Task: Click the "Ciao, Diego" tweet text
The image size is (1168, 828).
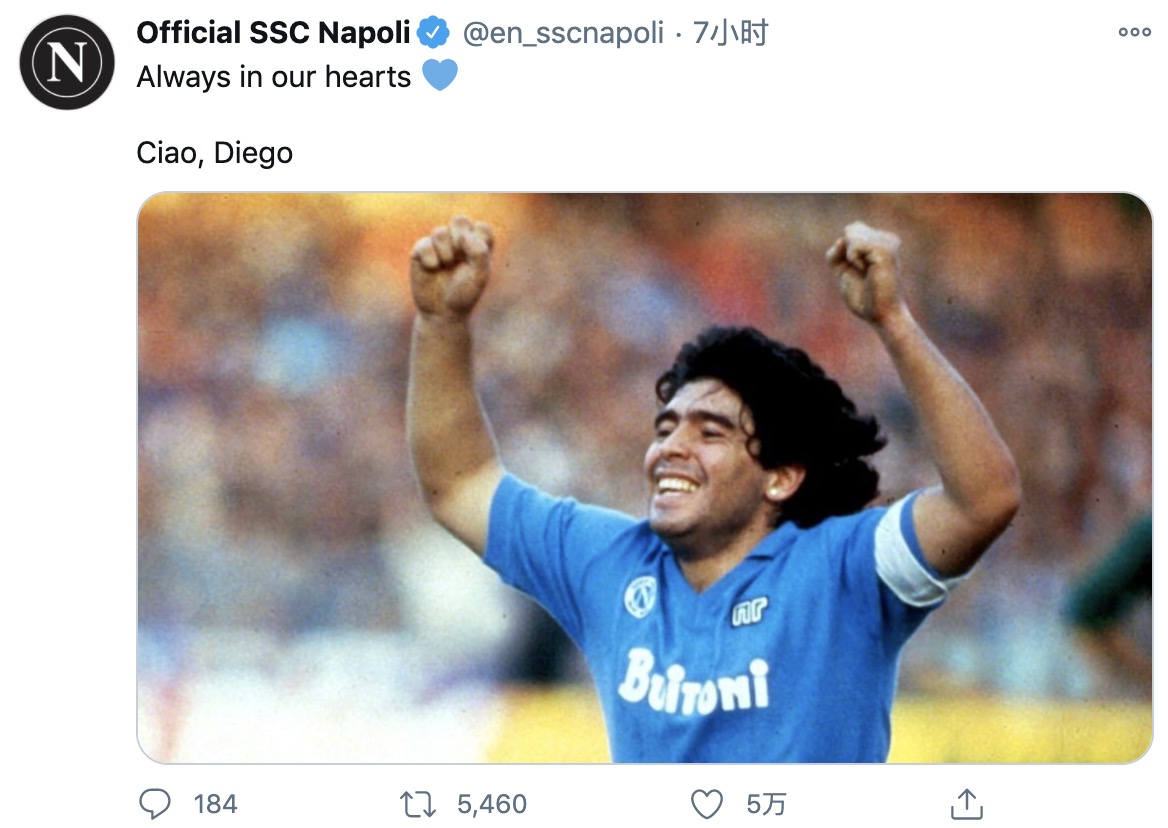Action: pyautogui.click(x=214, y=153)
